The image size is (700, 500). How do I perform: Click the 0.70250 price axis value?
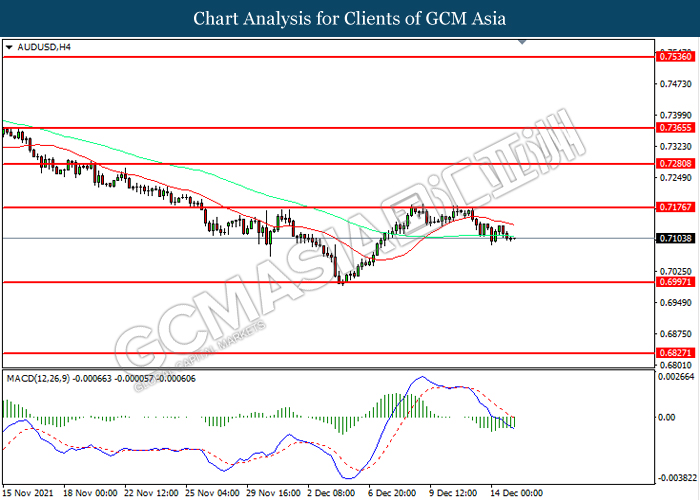[x=675, y=271]
